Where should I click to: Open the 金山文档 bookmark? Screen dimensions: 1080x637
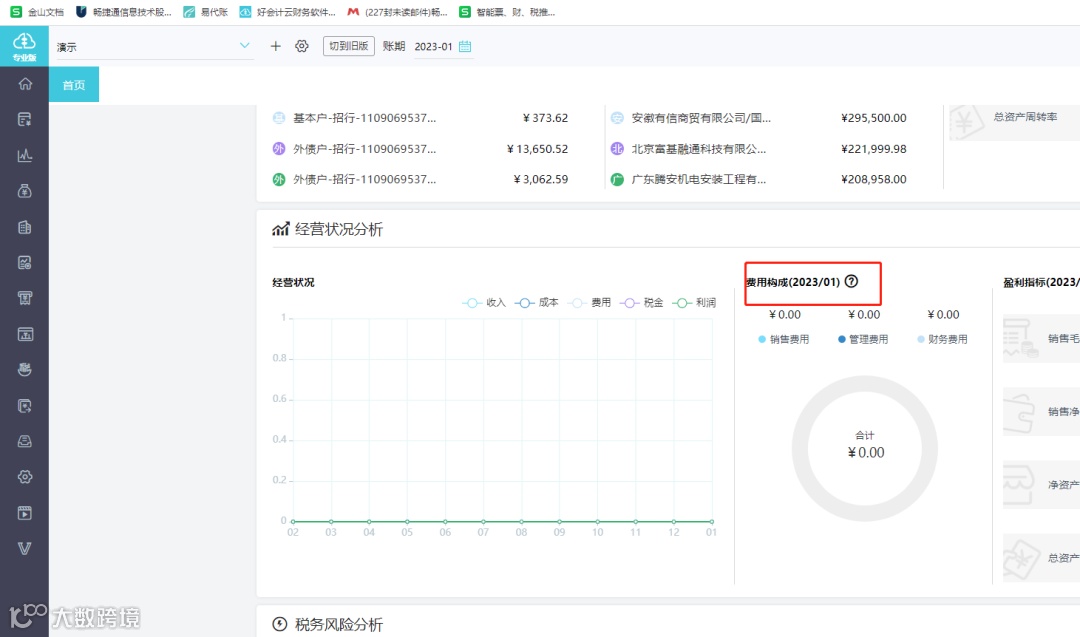click(37, 12)
